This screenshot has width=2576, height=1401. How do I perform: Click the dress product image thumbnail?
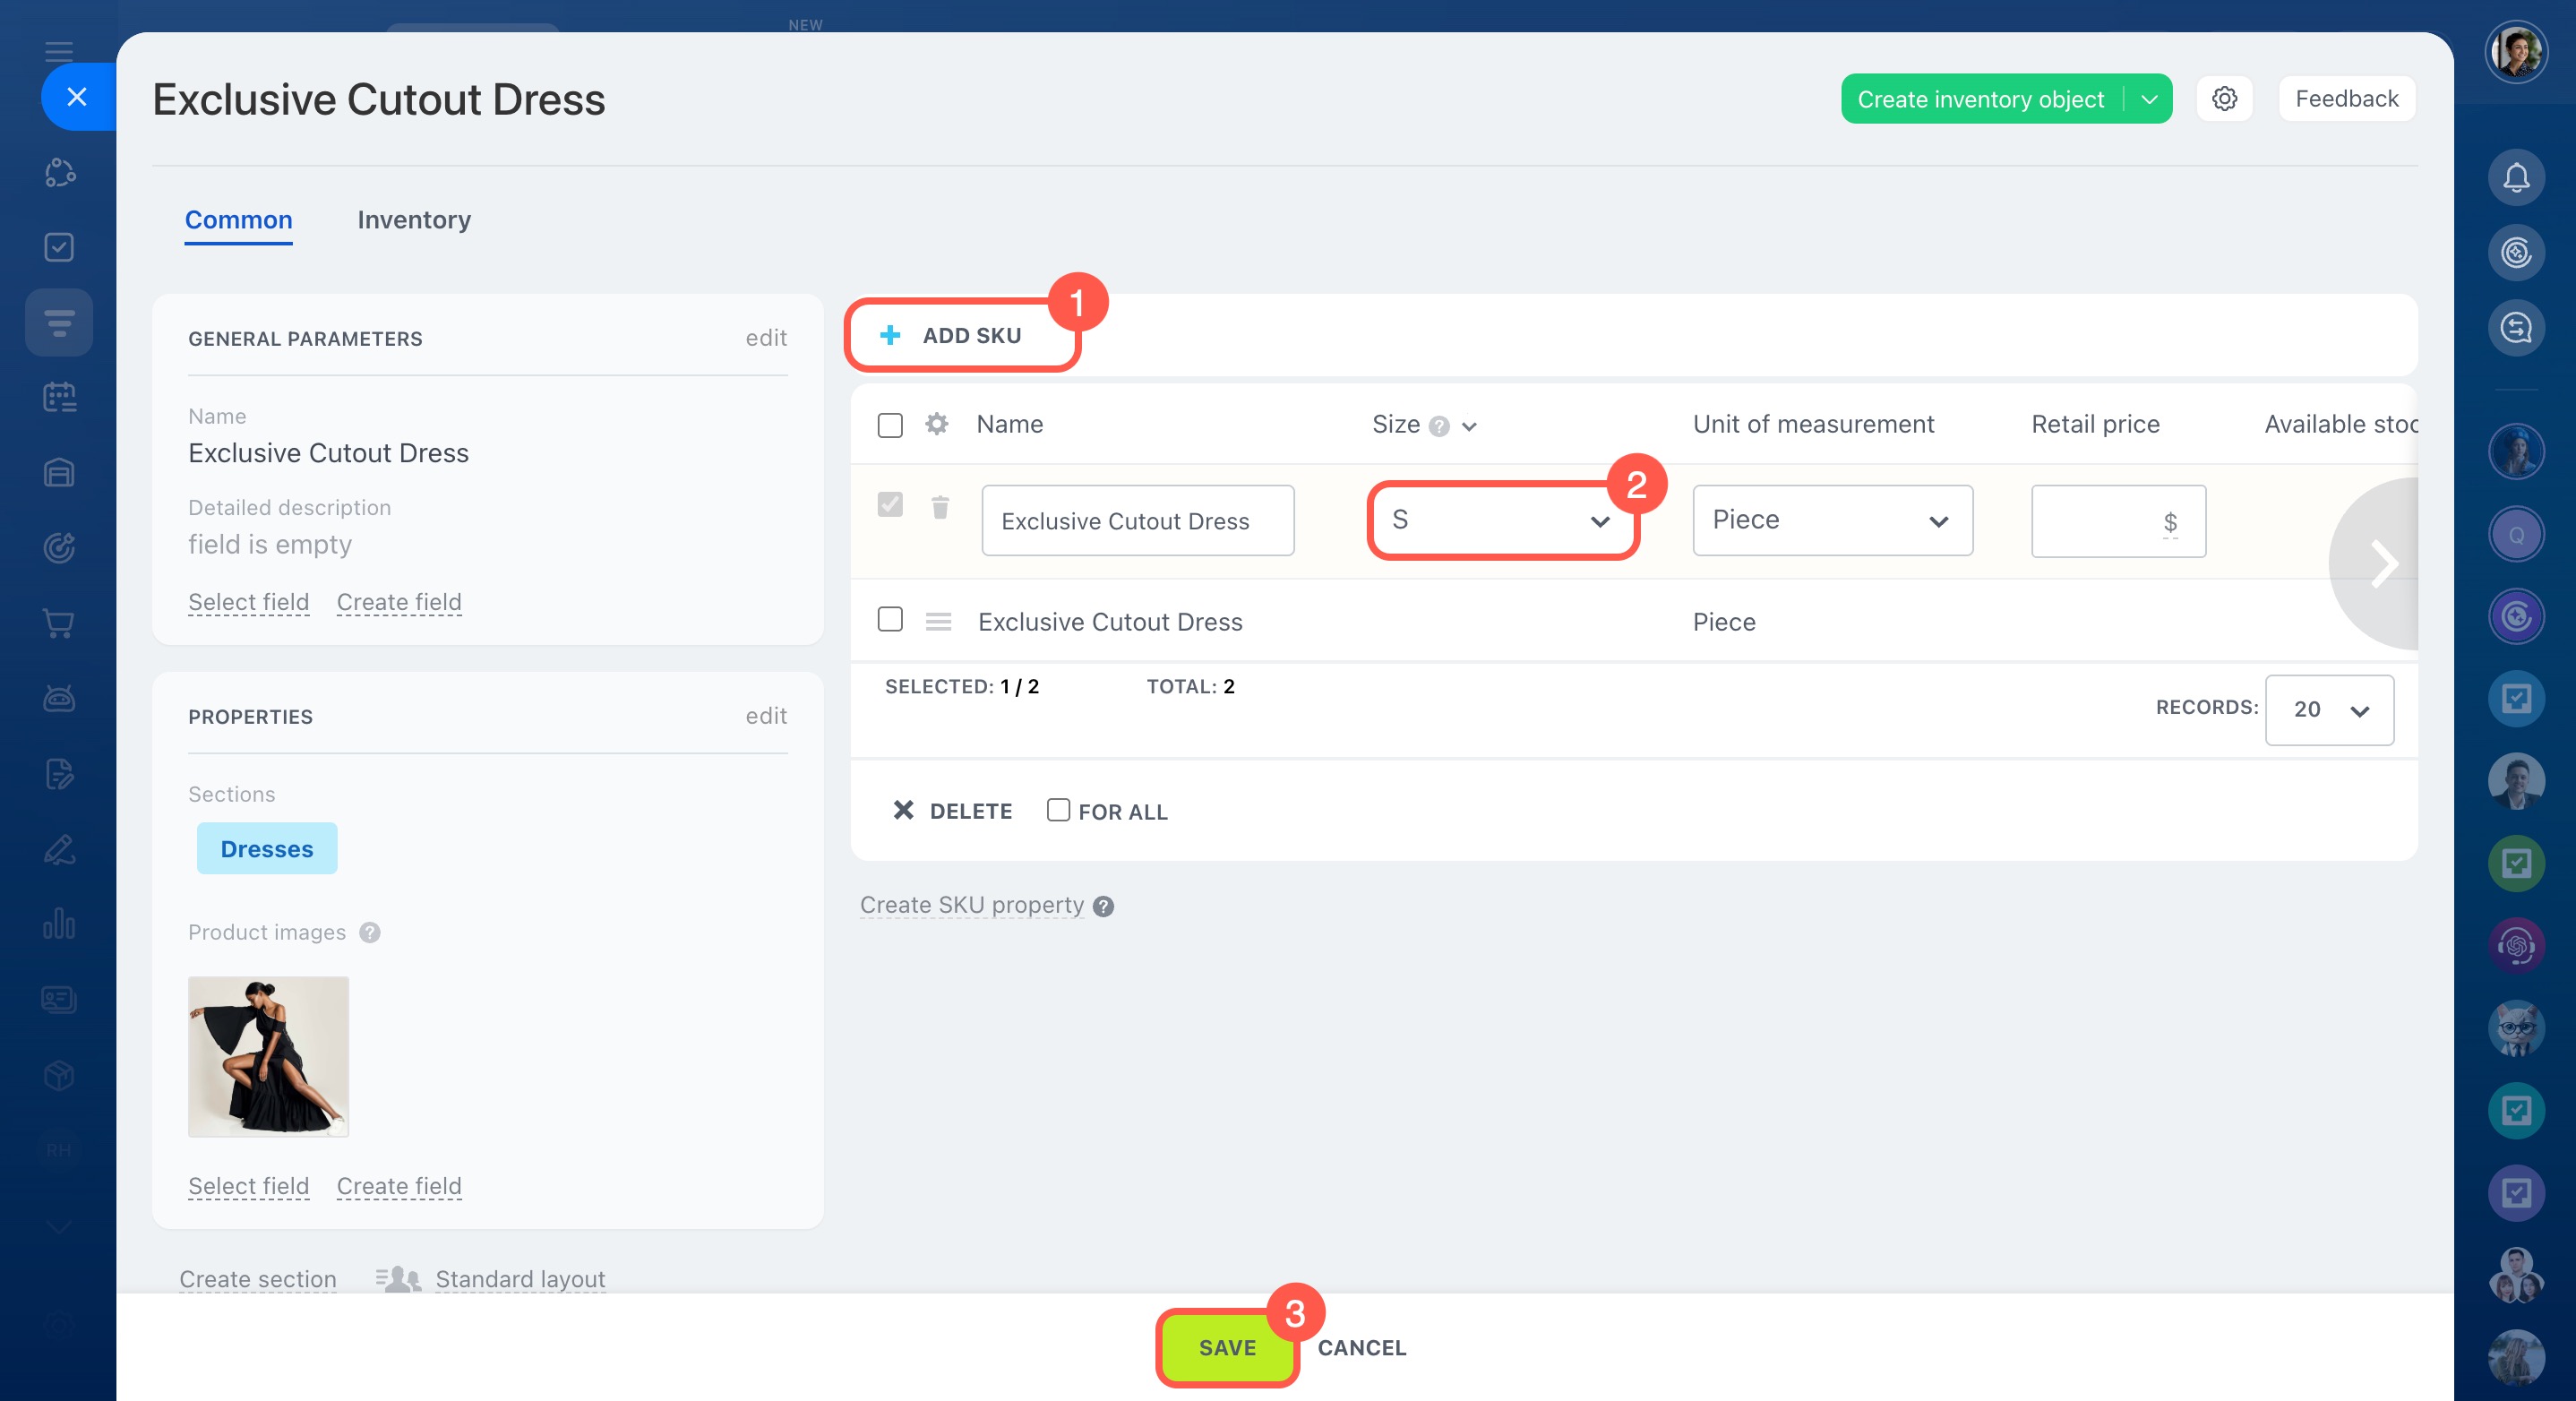coord(268,1056)
